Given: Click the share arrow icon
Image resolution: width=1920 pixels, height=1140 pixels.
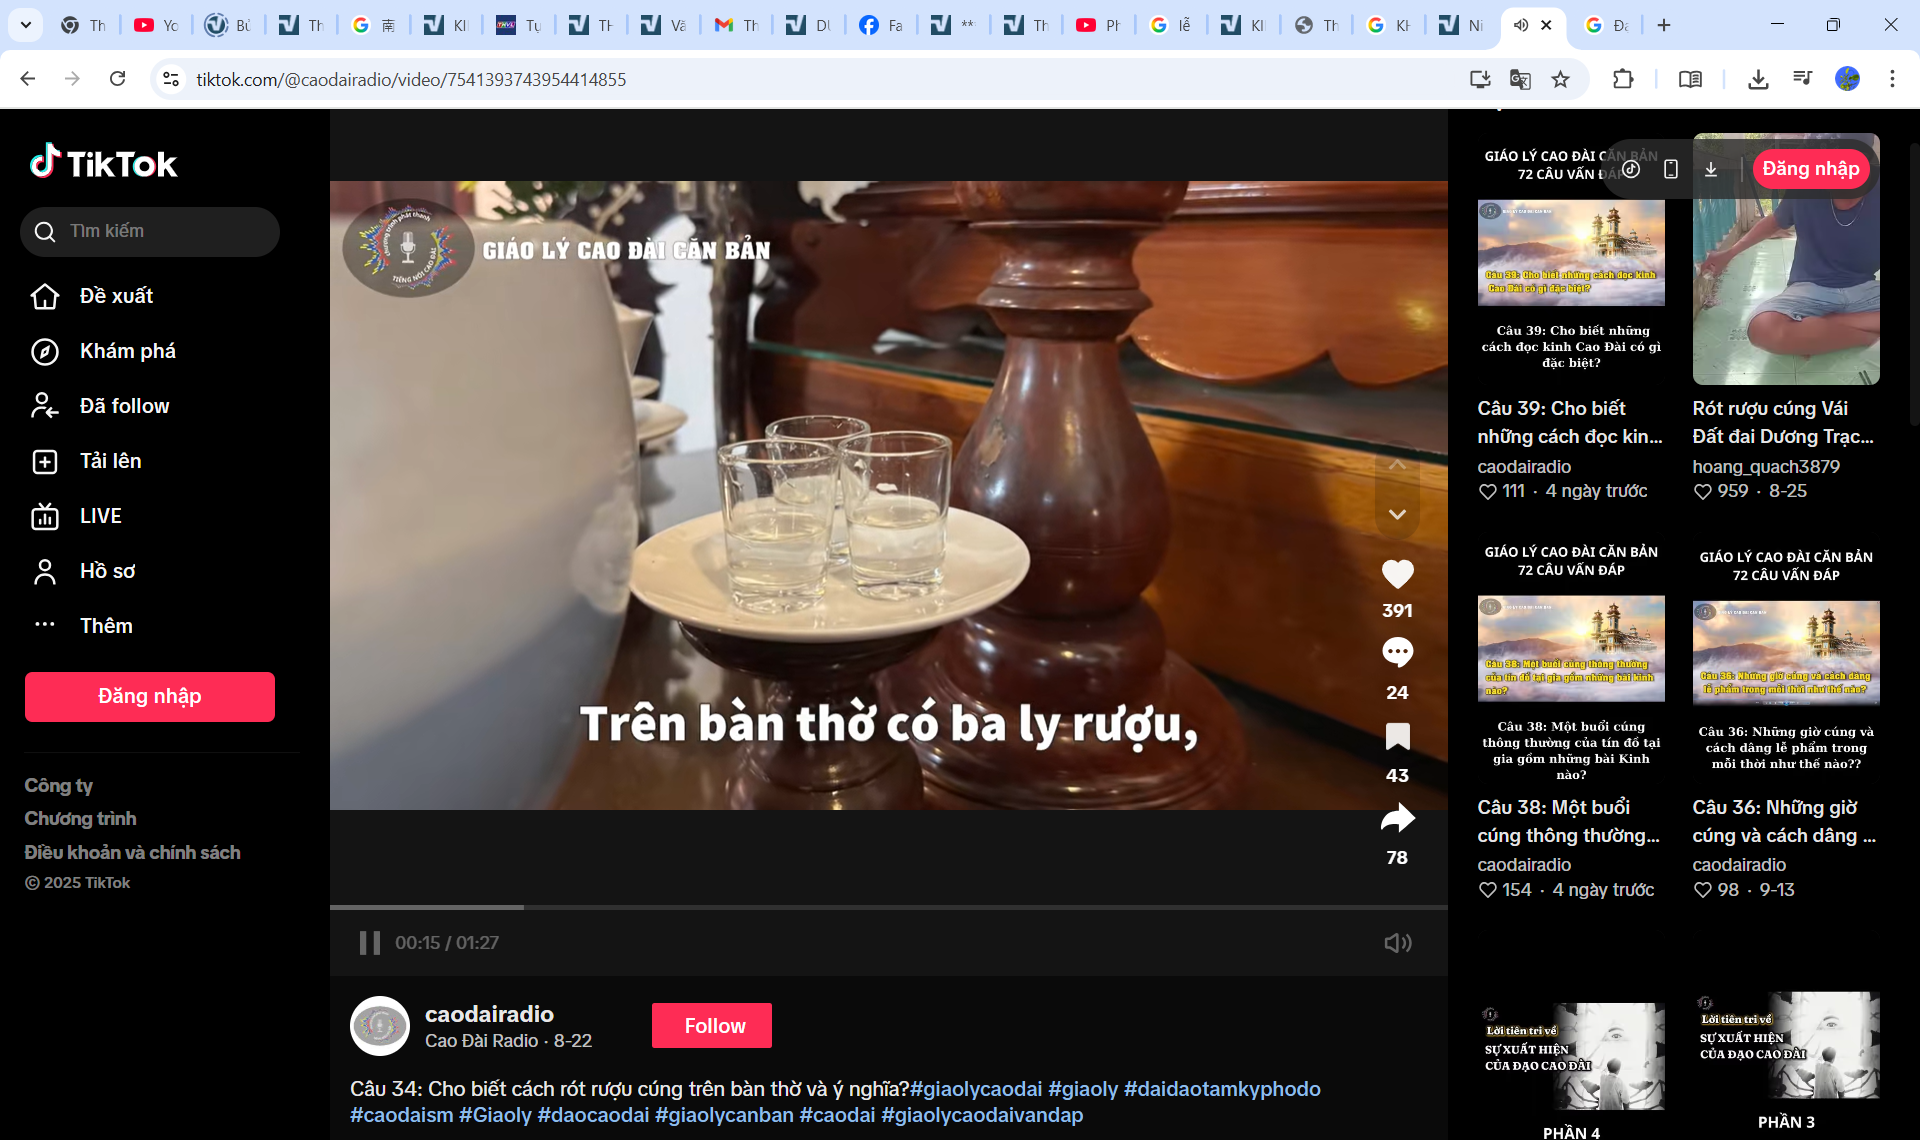Looking at the screenshot, I should [1397, 819].
